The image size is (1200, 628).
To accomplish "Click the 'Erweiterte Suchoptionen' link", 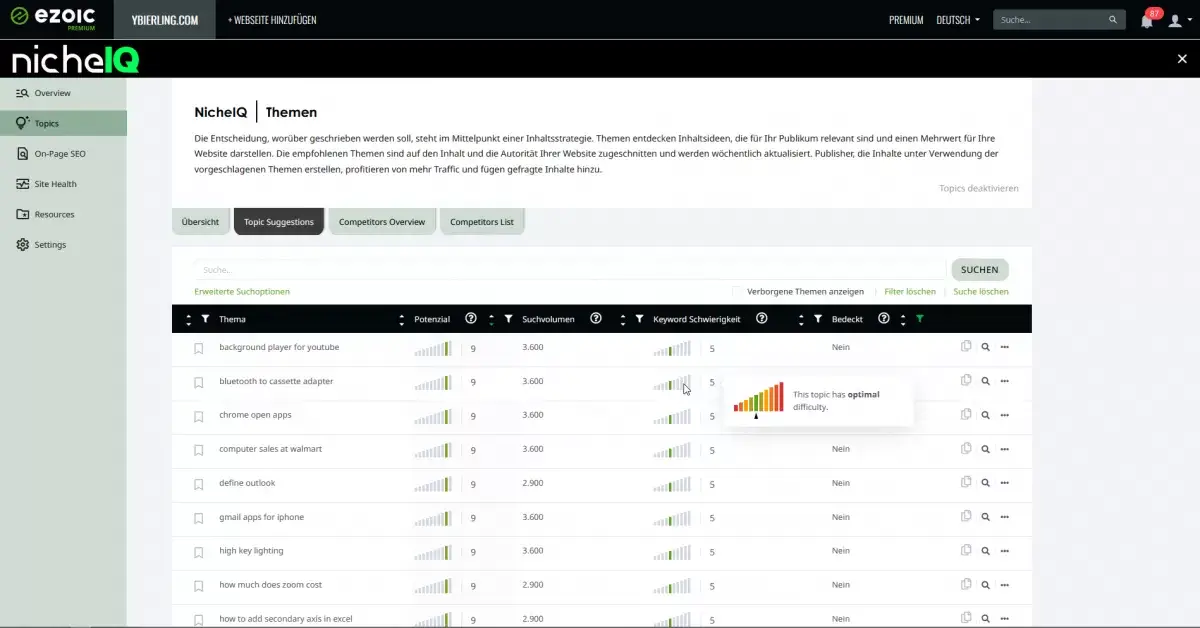I will tap(242, 292).
